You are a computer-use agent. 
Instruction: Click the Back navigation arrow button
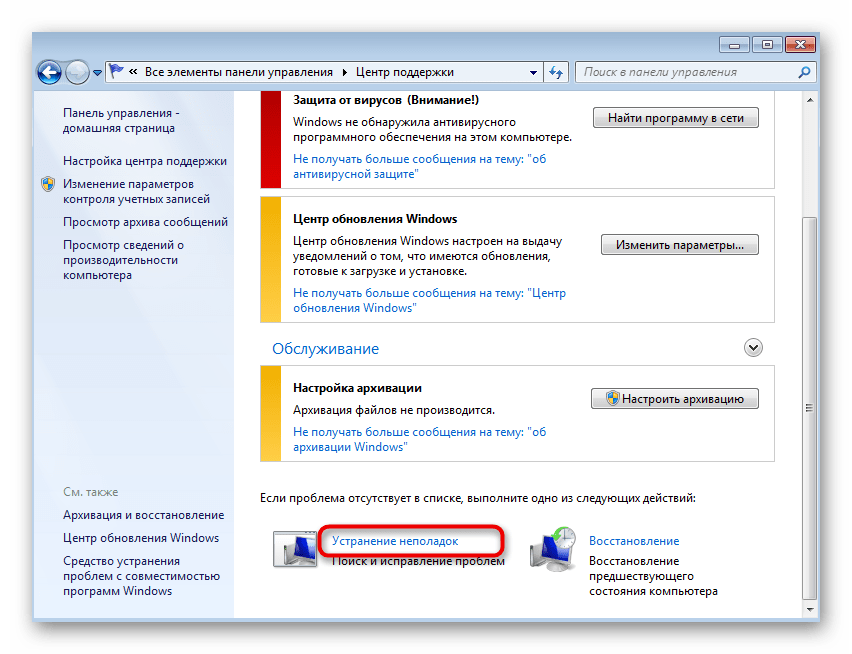[x=50, y=72]
